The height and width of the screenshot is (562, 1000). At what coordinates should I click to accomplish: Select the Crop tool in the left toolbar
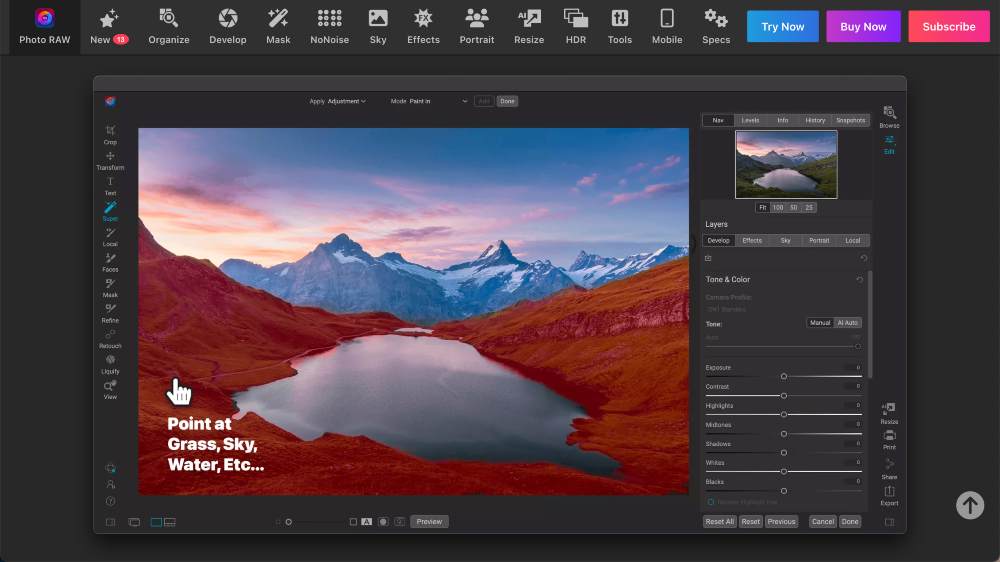(x=110, y=131)
